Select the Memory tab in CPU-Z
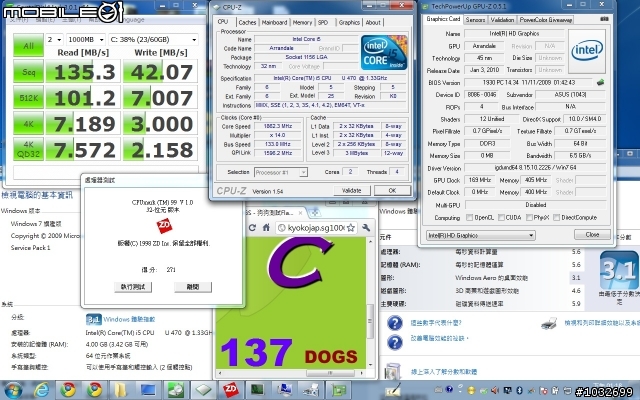Image resolution: width=640 pixels, height=400 pixels. (302, 22)
